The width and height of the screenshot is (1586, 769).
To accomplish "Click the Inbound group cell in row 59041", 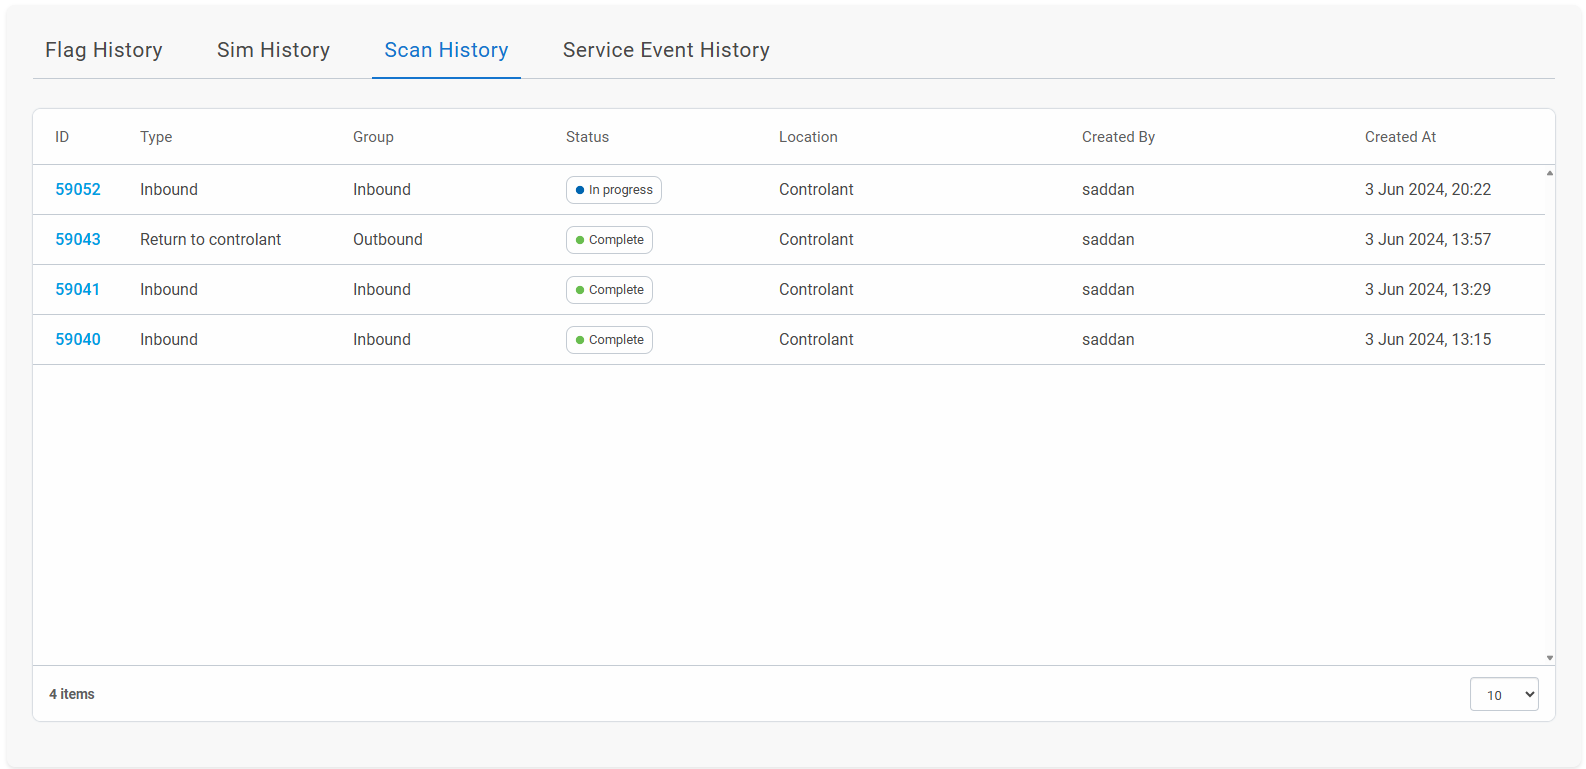I will [382, 290].
